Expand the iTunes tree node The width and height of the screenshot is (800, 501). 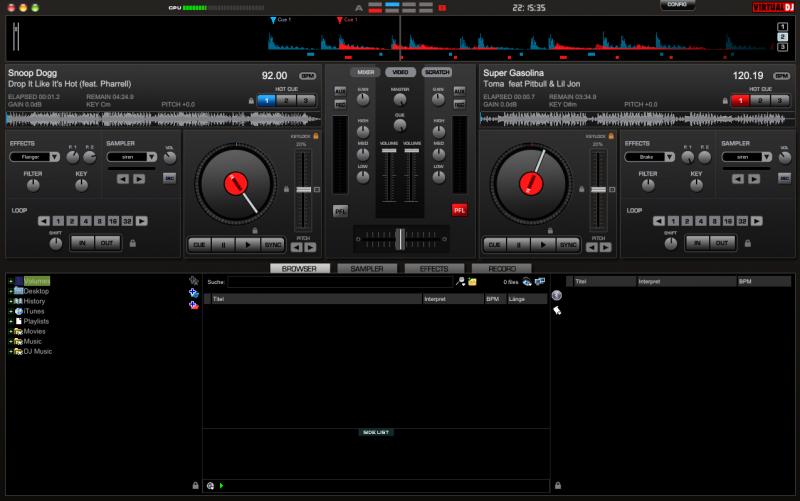tap(11, 311)
